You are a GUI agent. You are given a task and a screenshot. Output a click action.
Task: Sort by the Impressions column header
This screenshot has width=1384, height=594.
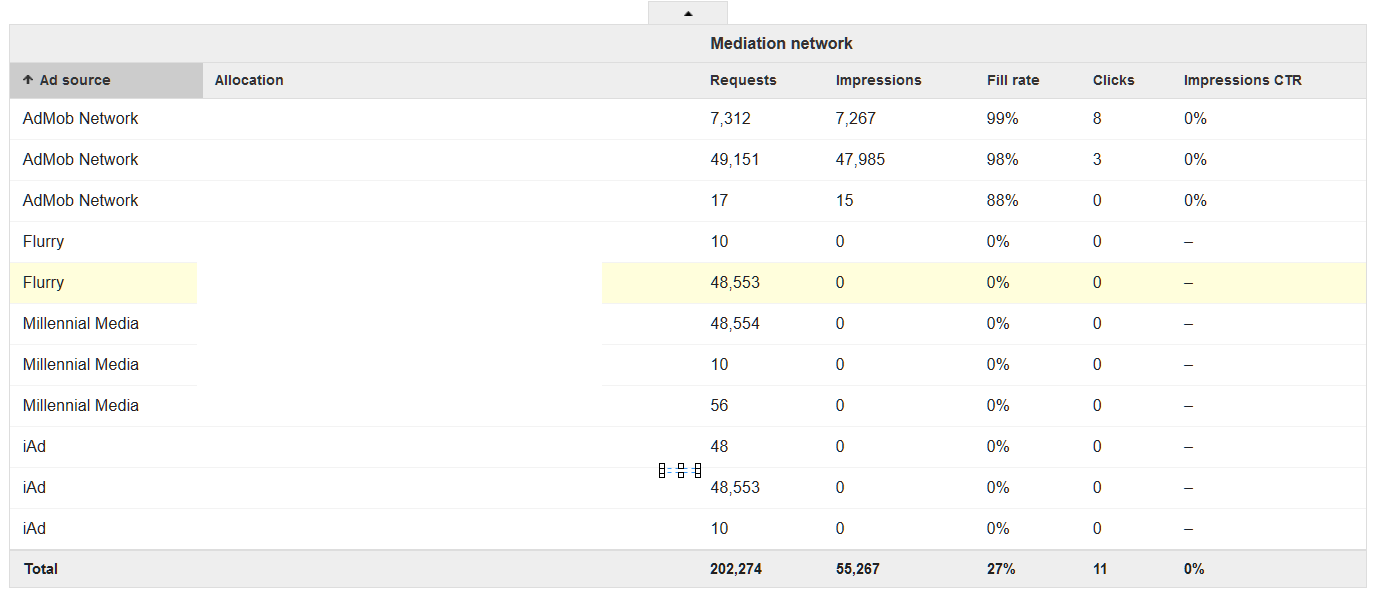pos(879,80)
